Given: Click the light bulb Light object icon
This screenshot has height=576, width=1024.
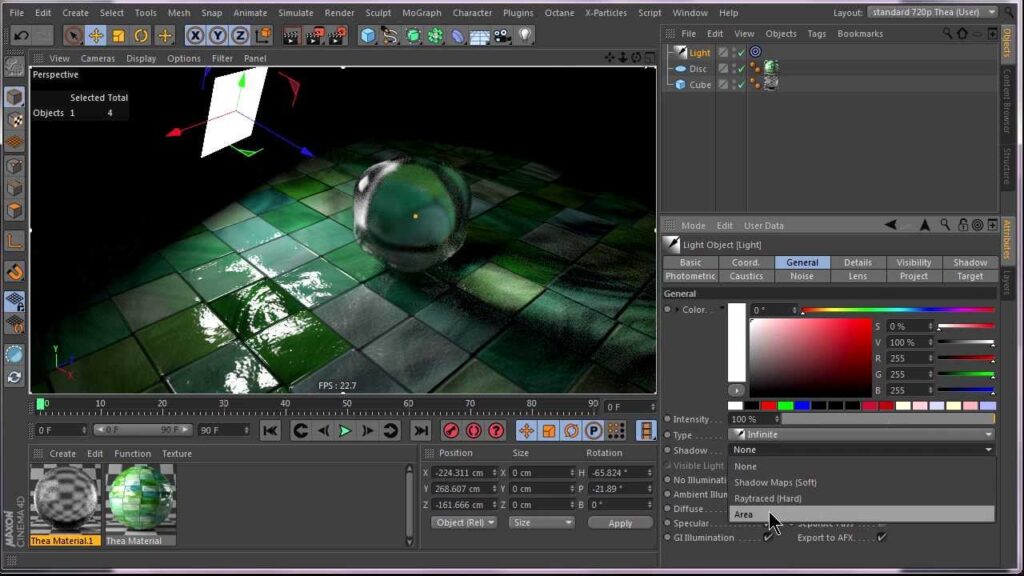Looking at the screenshot, I should pos(524,36).
